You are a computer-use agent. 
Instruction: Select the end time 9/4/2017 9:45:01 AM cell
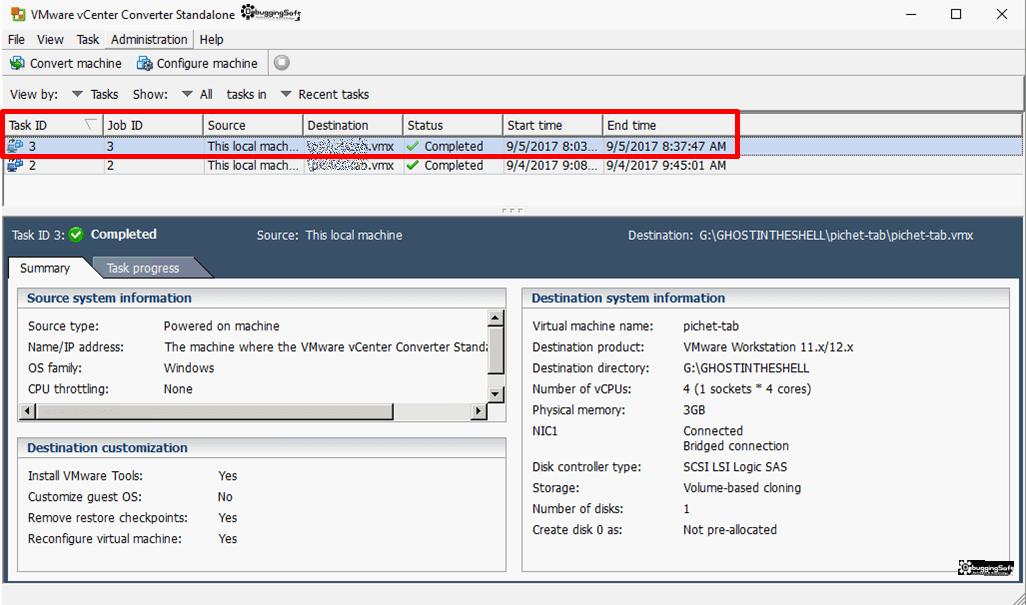pos(666,165)
